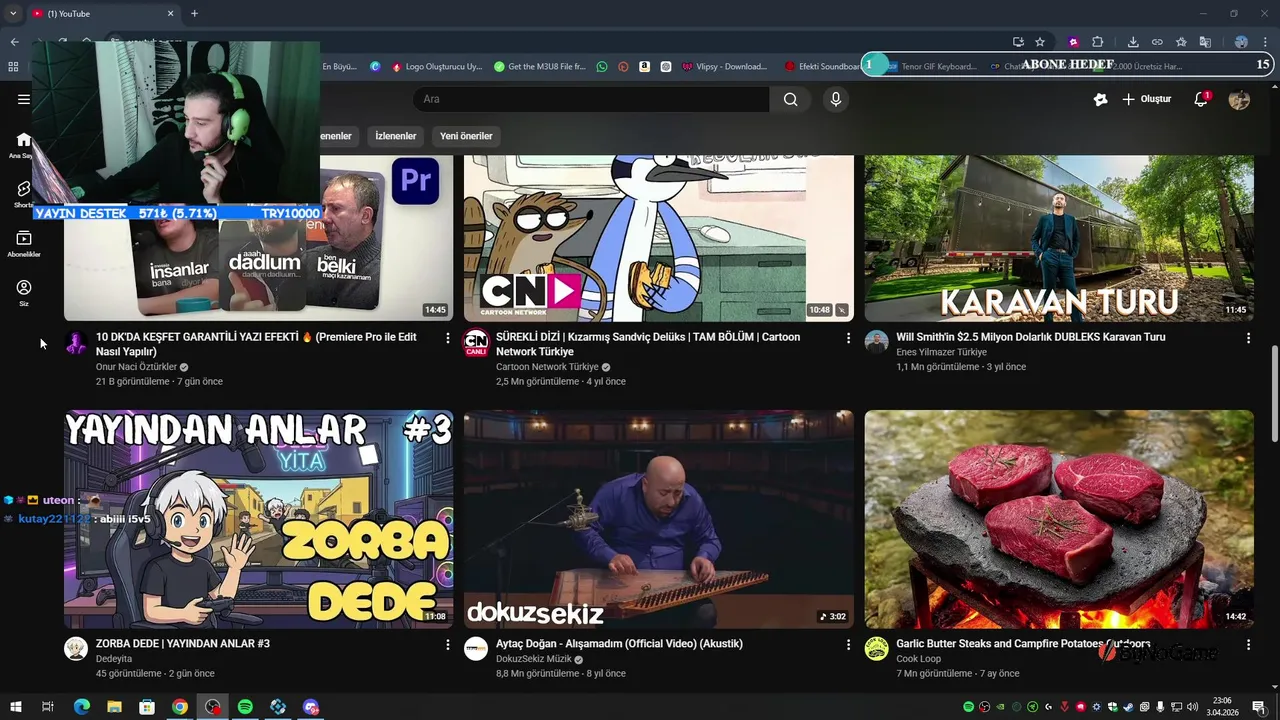Go to Cartoon Network Türkiye channel name
This screenshot has height=720, width=1280.
[x=547, y=367]
